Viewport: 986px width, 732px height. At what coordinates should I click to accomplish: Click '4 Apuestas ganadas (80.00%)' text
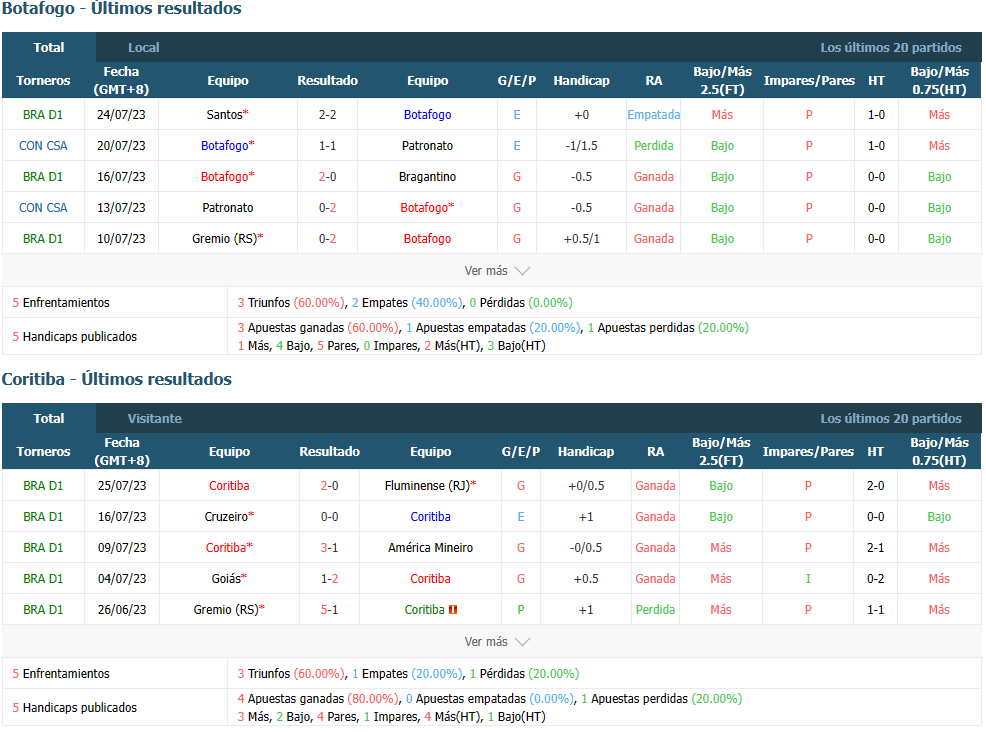(x=318, y=699)
